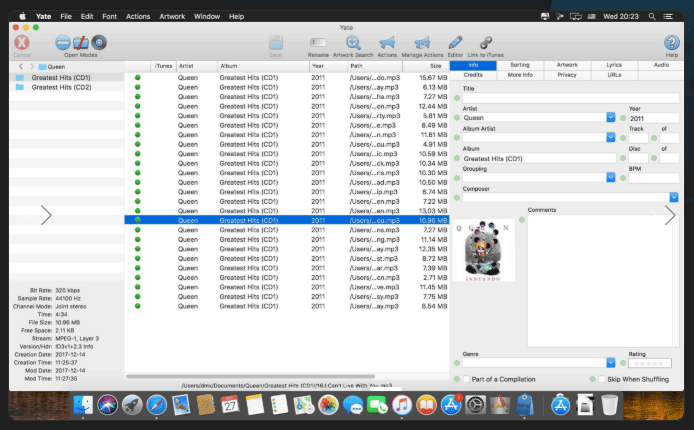The width and height of the screenshot is (694, 430).
Task: Switch to the Lyrics tab
Action: tap(614, 65)
